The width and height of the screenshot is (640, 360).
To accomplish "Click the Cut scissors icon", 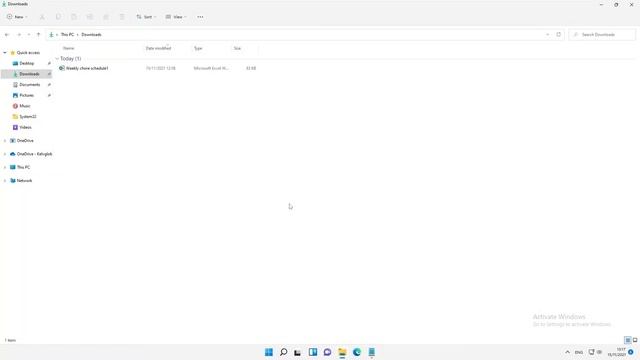I will (x=42, y=17).
